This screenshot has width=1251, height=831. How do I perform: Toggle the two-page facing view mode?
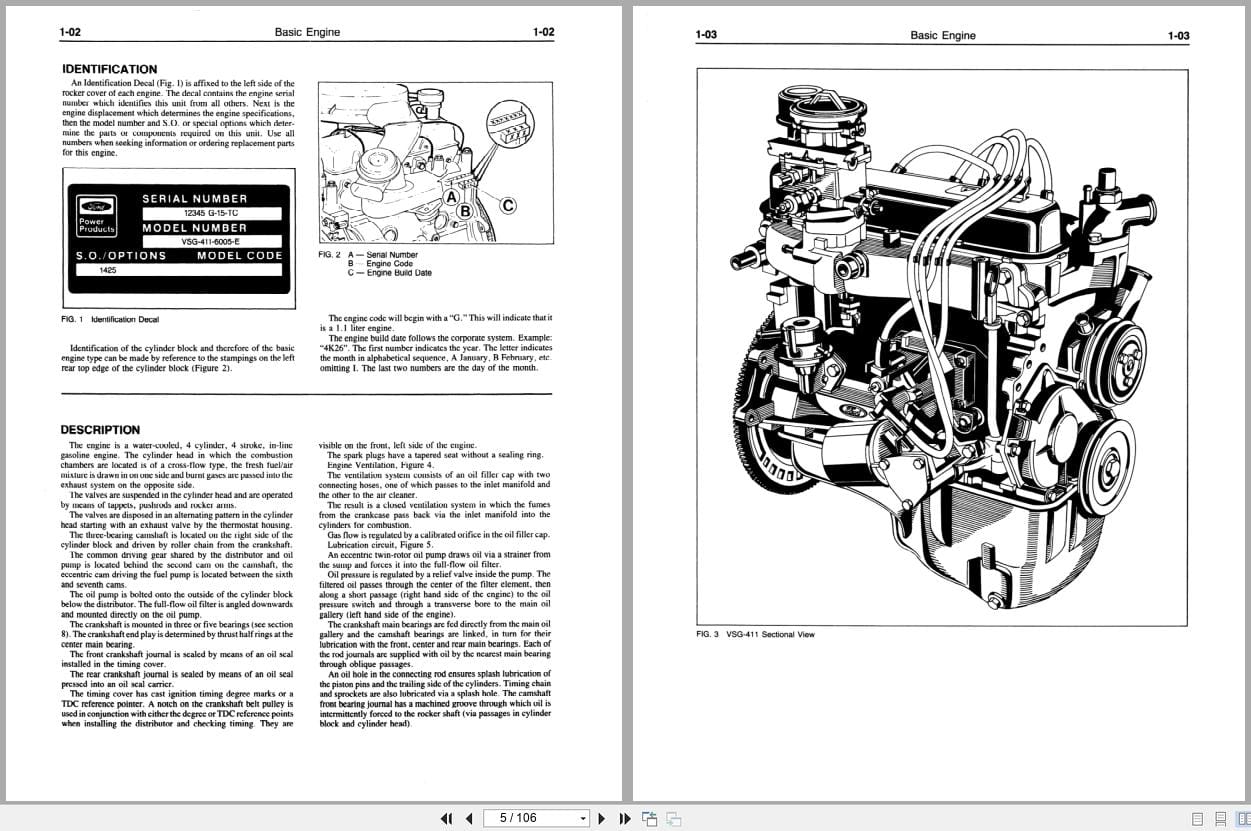pos(1243,818)
